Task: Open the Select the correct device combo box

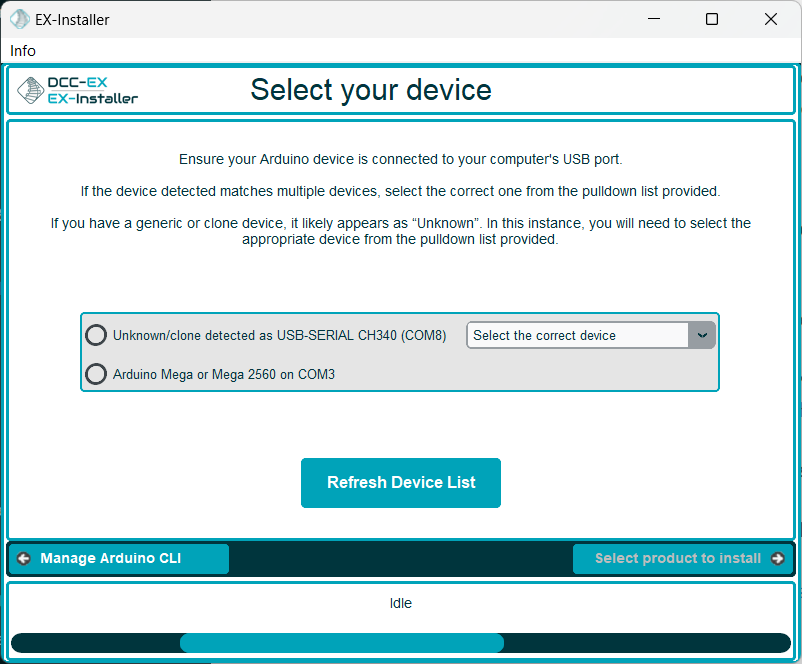Action: click(x=578, y=335)
